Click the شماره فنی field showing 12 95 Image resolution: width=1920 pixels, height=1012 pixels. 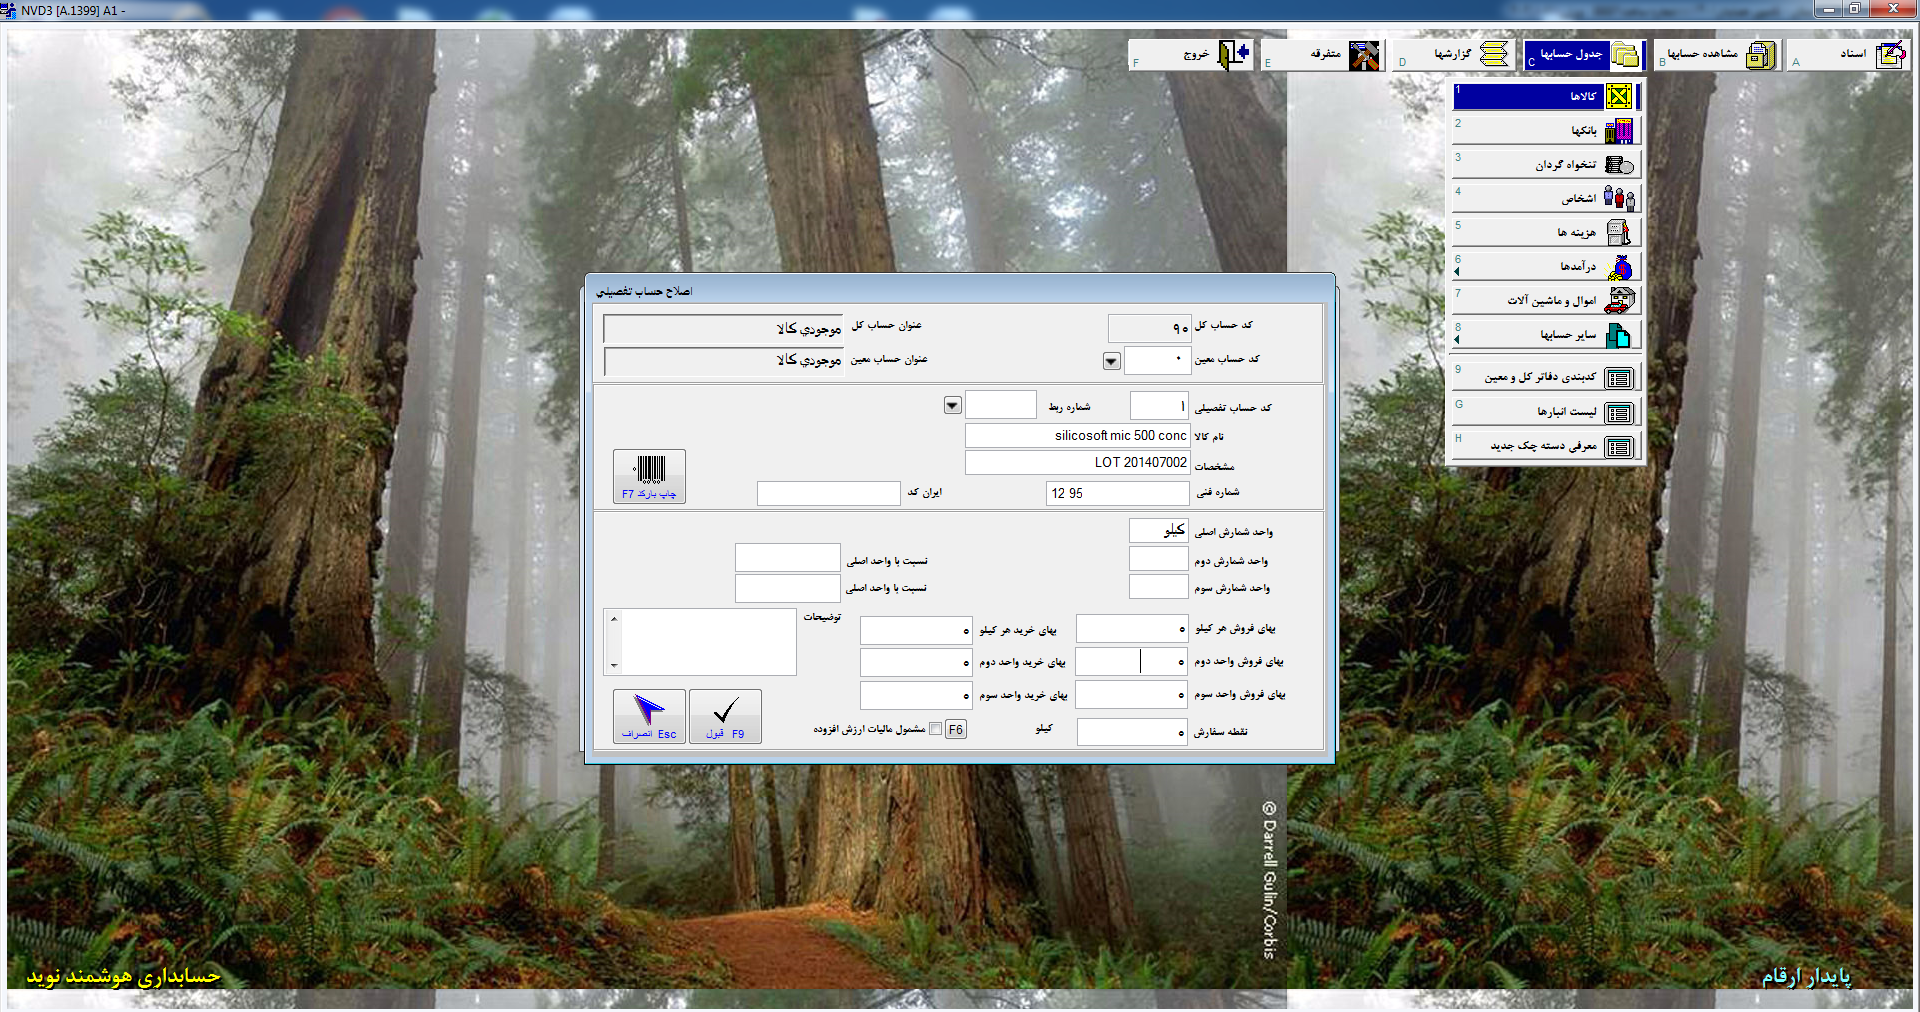click(x=1117, y=493)
